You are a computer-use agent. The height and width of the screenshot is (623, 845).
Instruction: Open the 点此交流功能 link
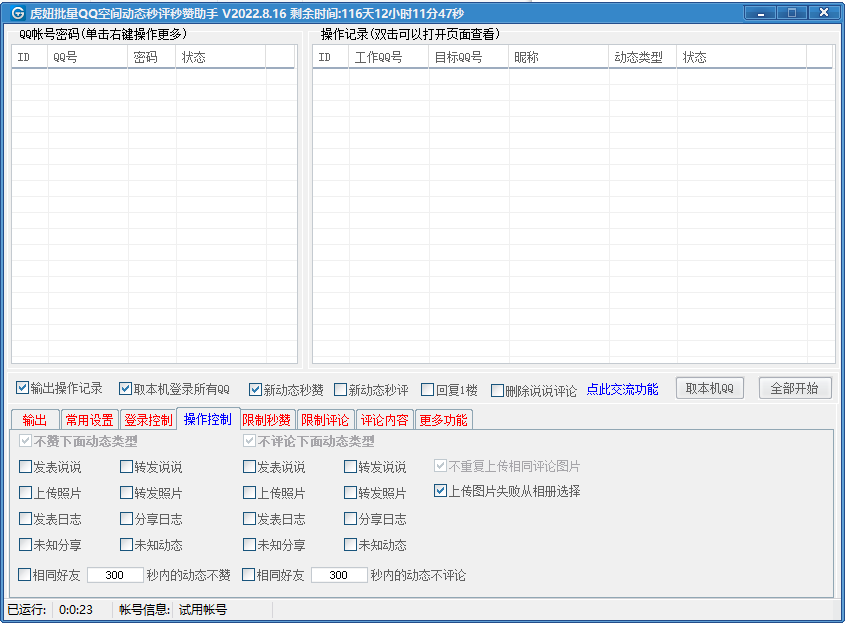tap(622, 389)
